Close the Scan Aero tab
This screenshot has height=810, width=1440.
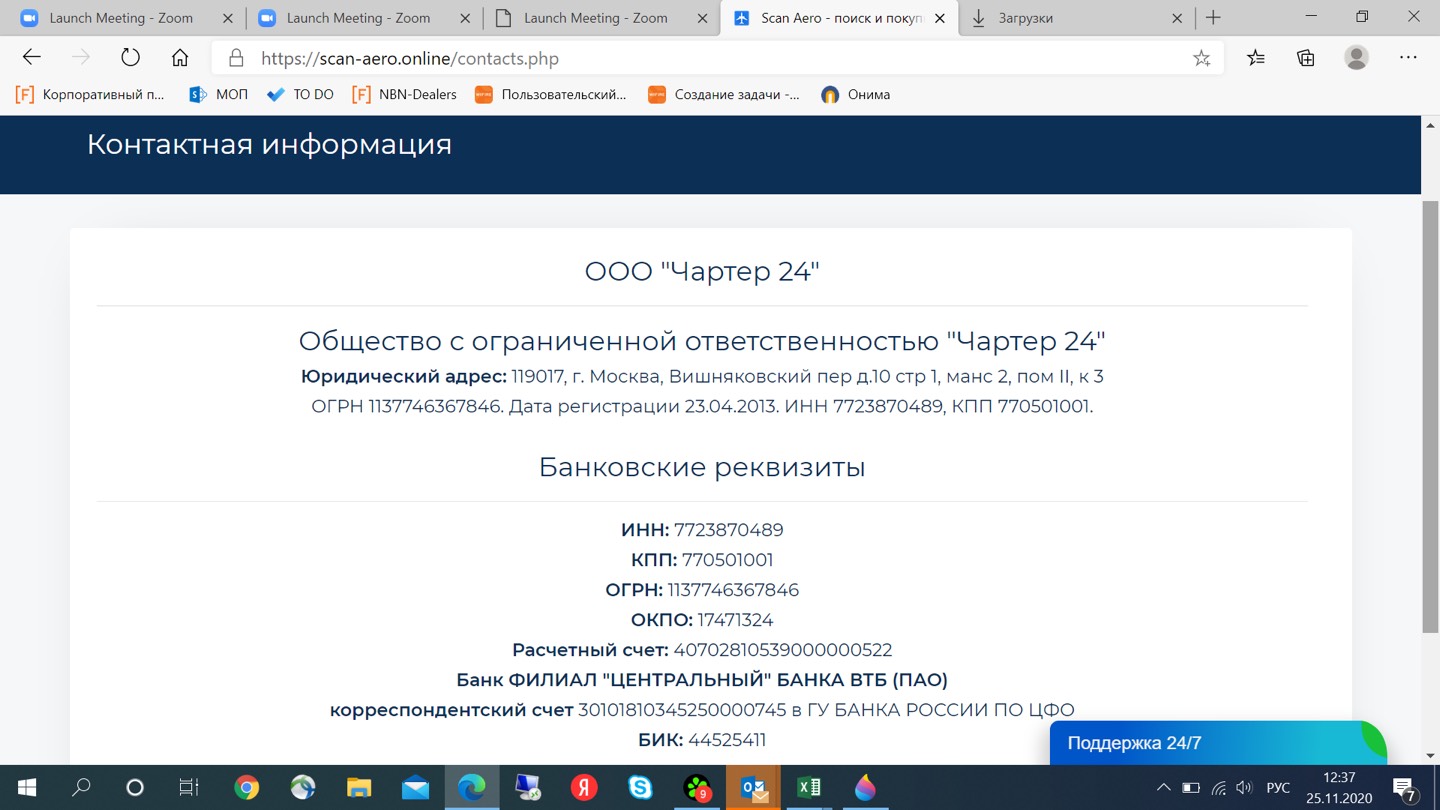coord(939,18)
